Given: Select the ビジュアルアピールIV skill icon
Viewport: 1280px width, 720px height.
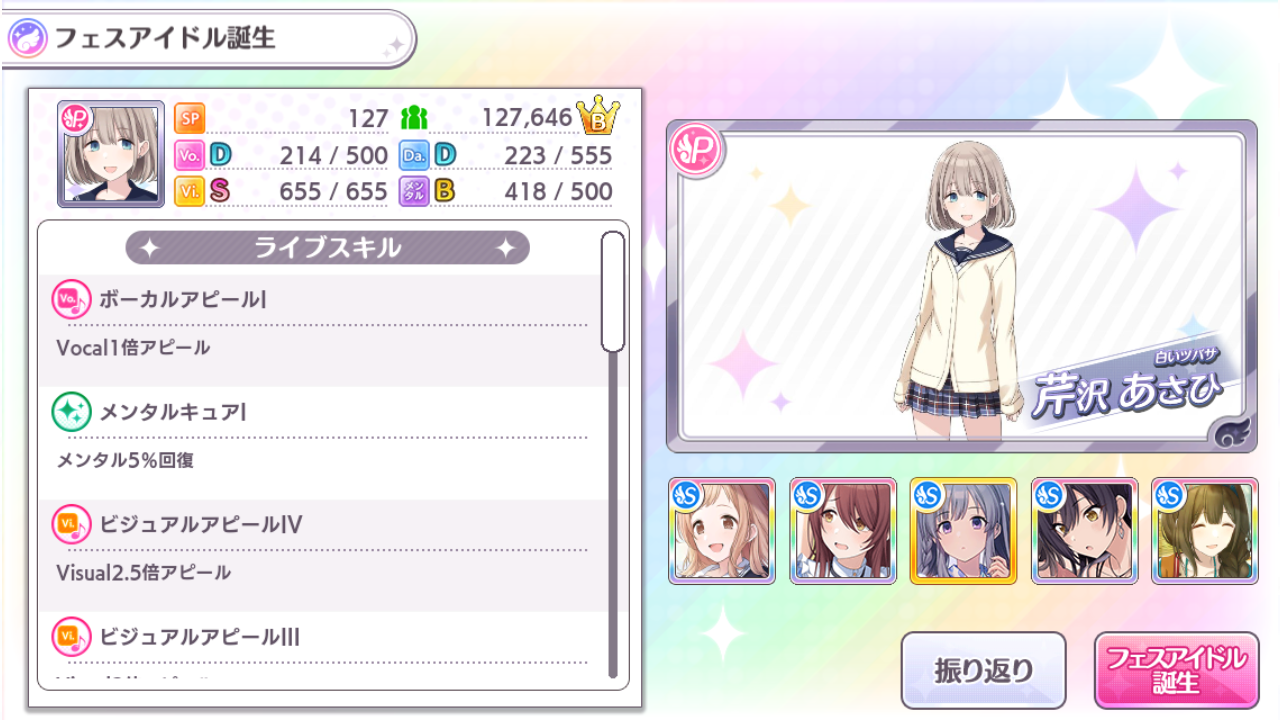Looking at the screenshot, I should coord(71,524).
